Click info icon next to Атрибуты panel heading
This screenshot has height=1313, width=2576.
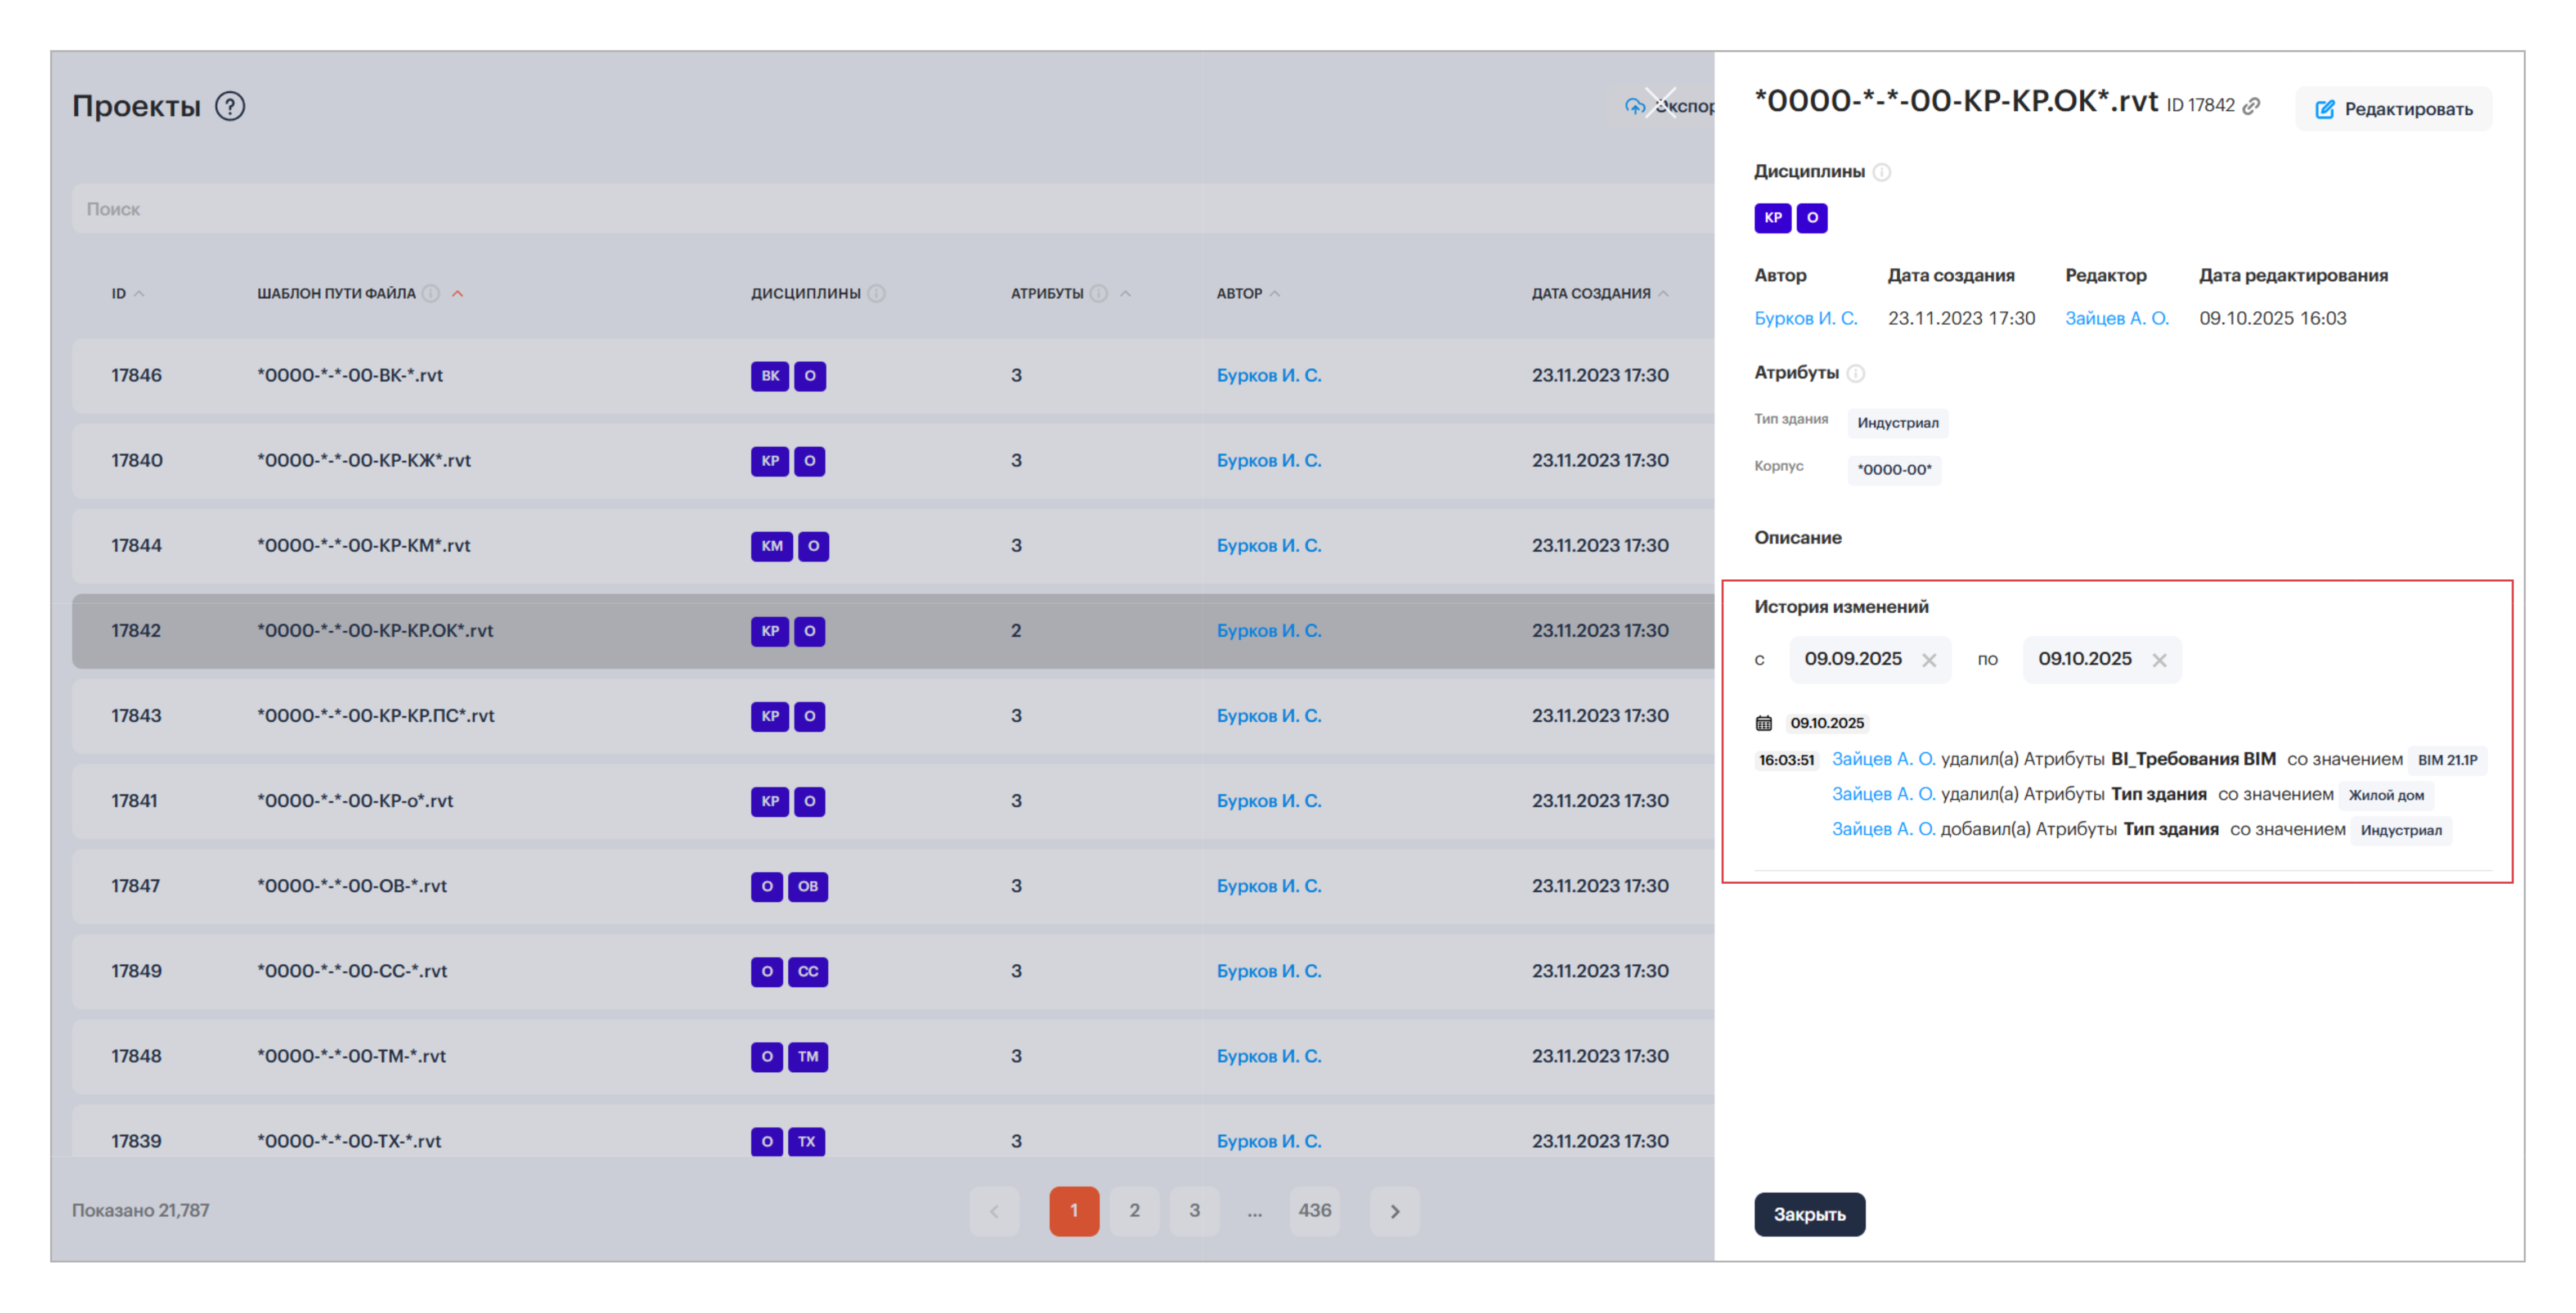[x=1855, y=373]
